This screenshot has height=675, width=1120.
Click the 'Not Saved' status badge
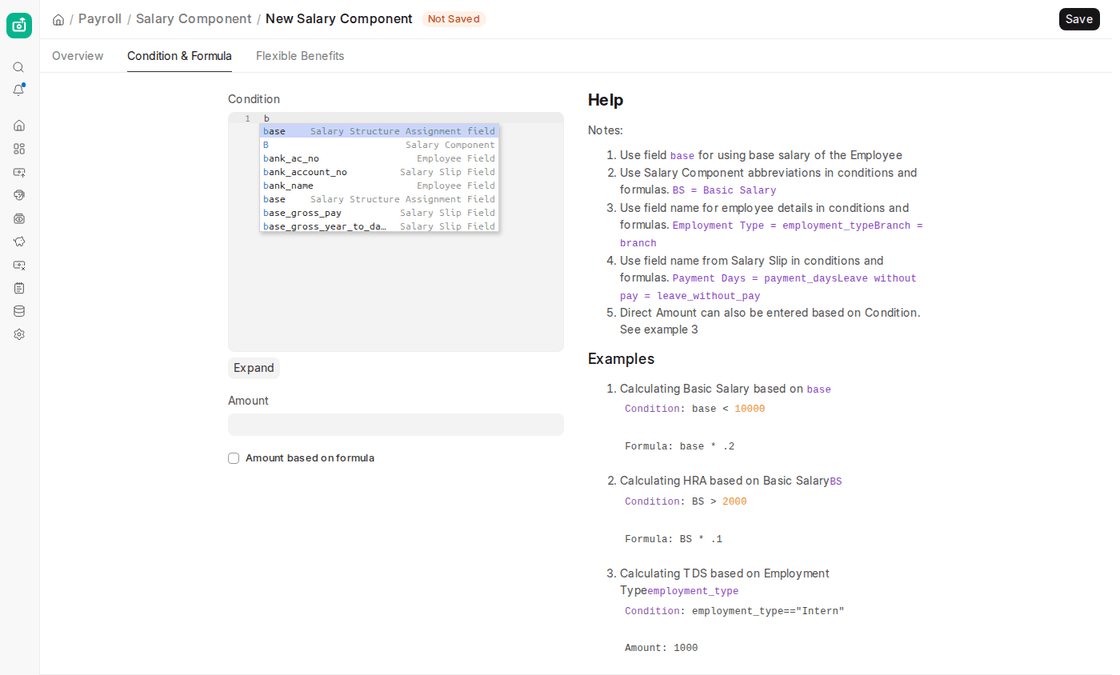pos(454,19)
